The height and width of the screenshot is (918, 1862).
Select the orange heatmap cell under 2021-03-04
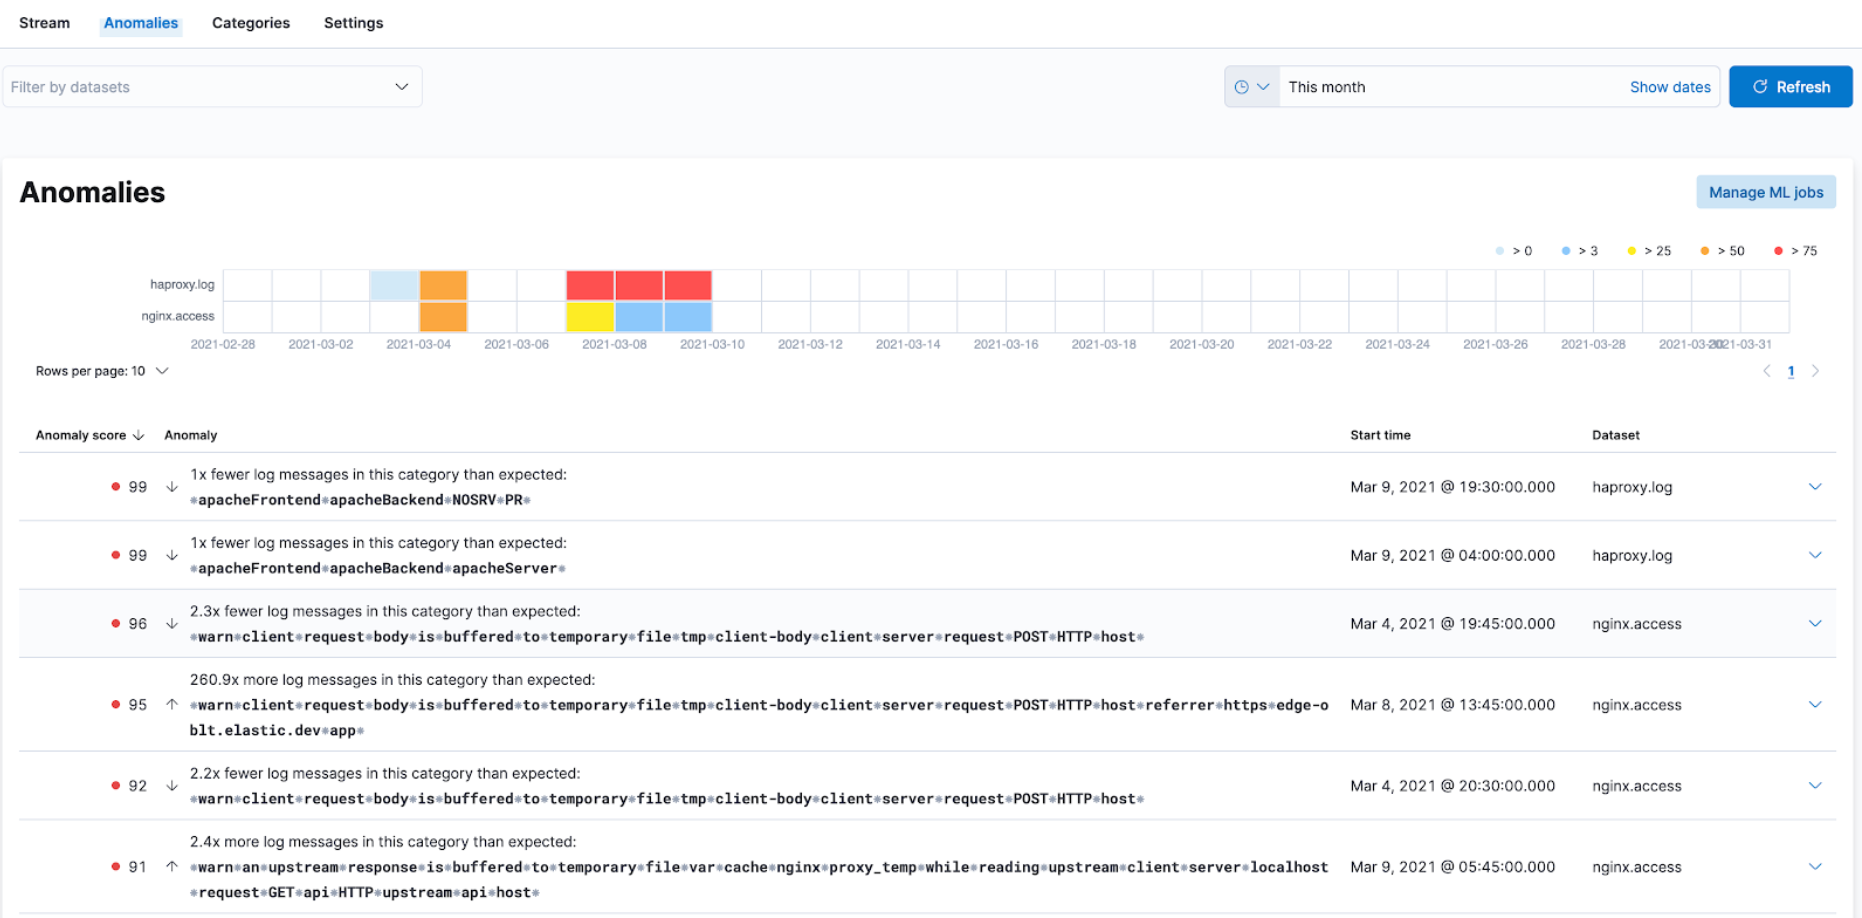coord(443,285)
